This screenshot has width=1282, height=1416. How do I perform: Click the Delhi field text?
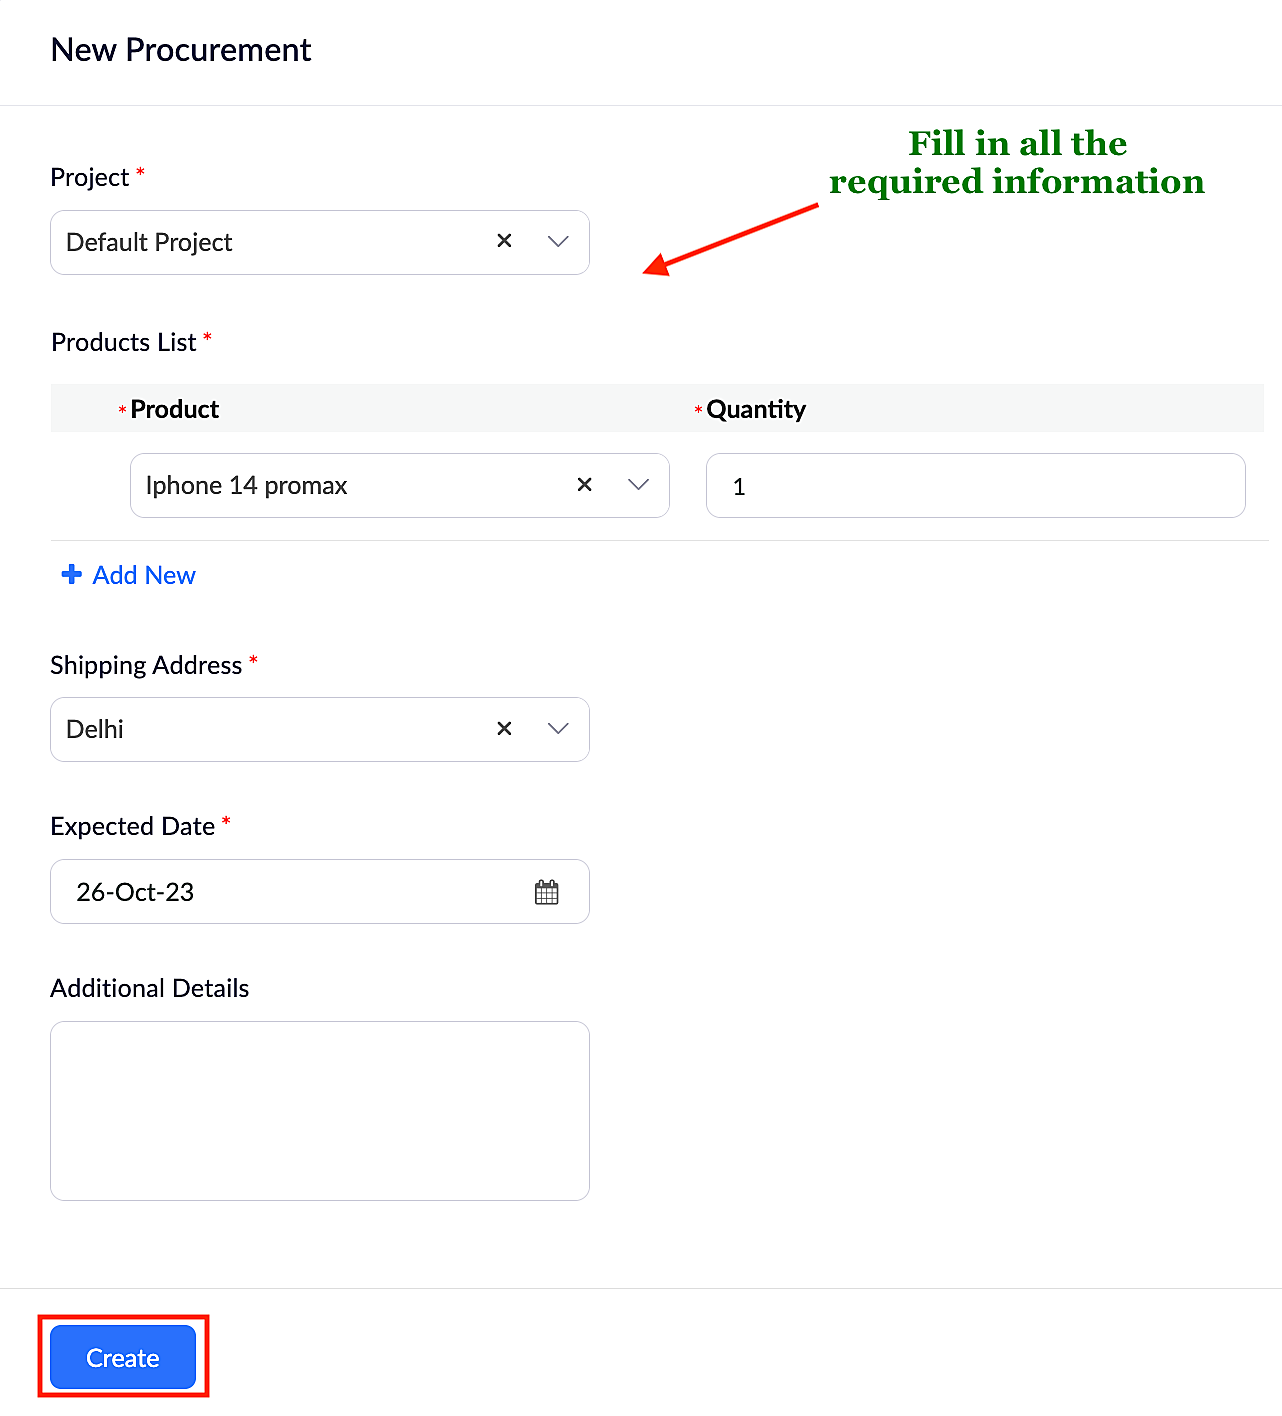tap(95, 729)
